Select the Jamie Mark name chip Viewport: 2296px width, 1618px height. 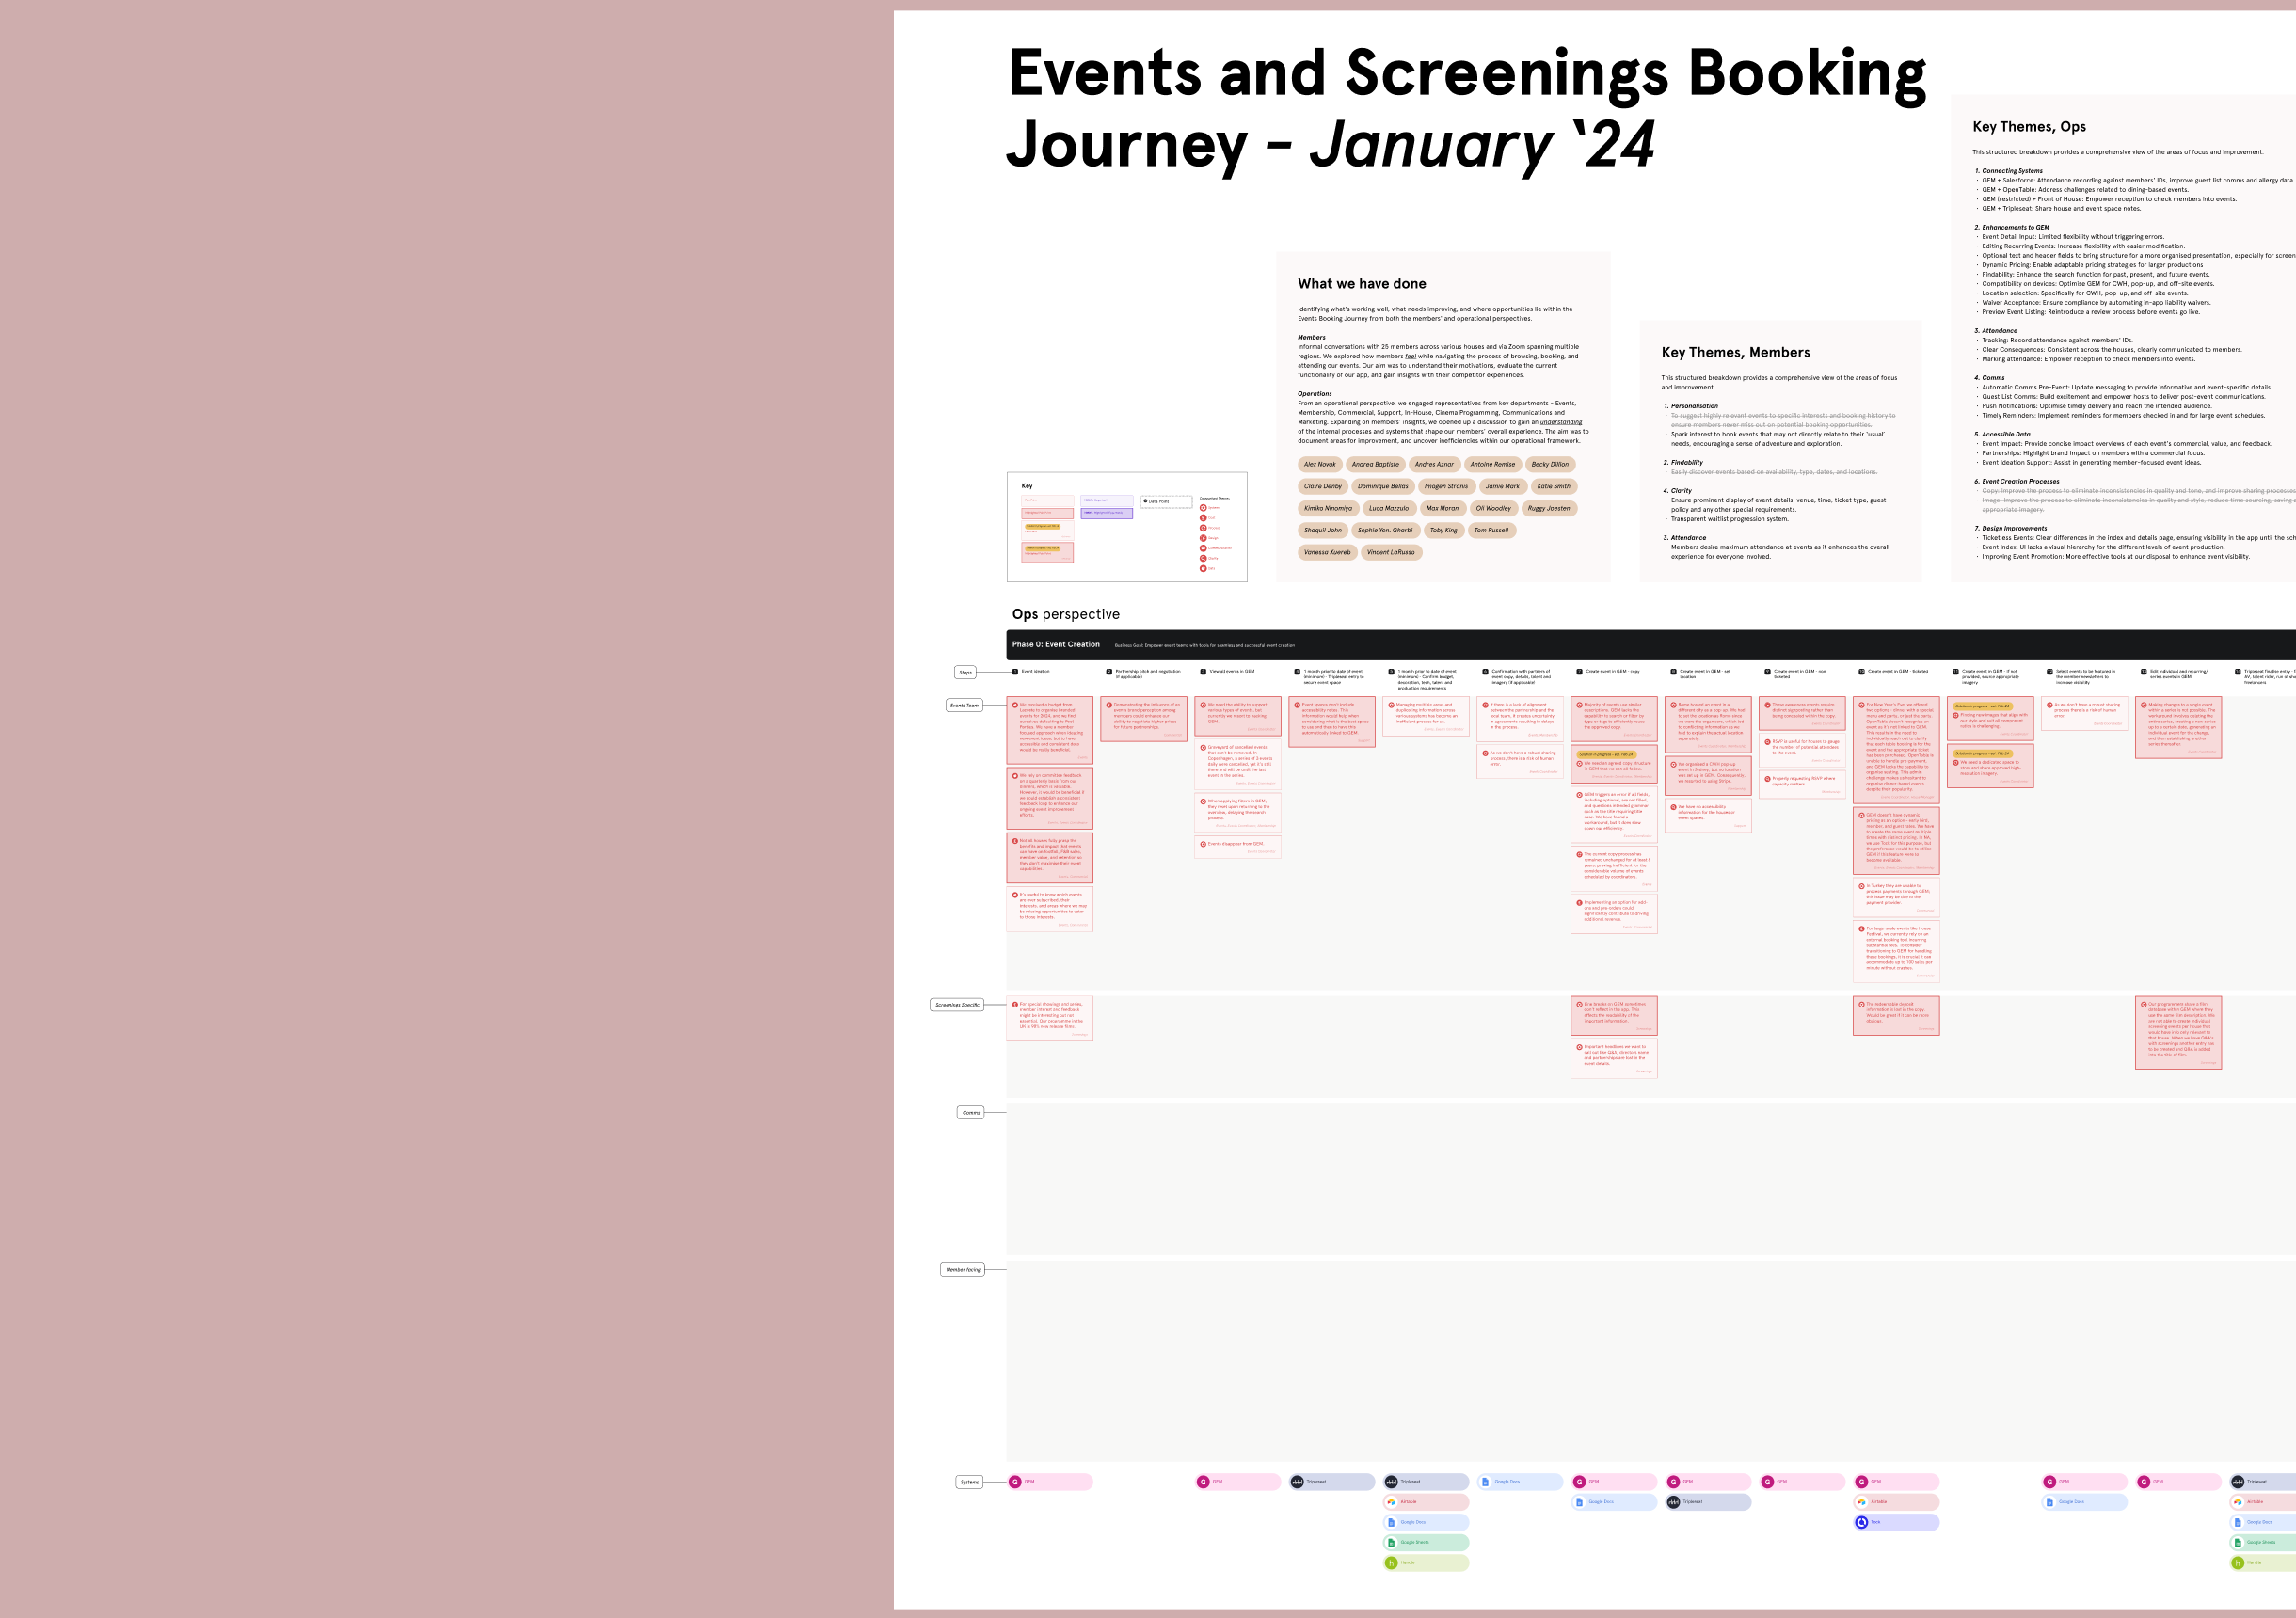click(1502, 486)
